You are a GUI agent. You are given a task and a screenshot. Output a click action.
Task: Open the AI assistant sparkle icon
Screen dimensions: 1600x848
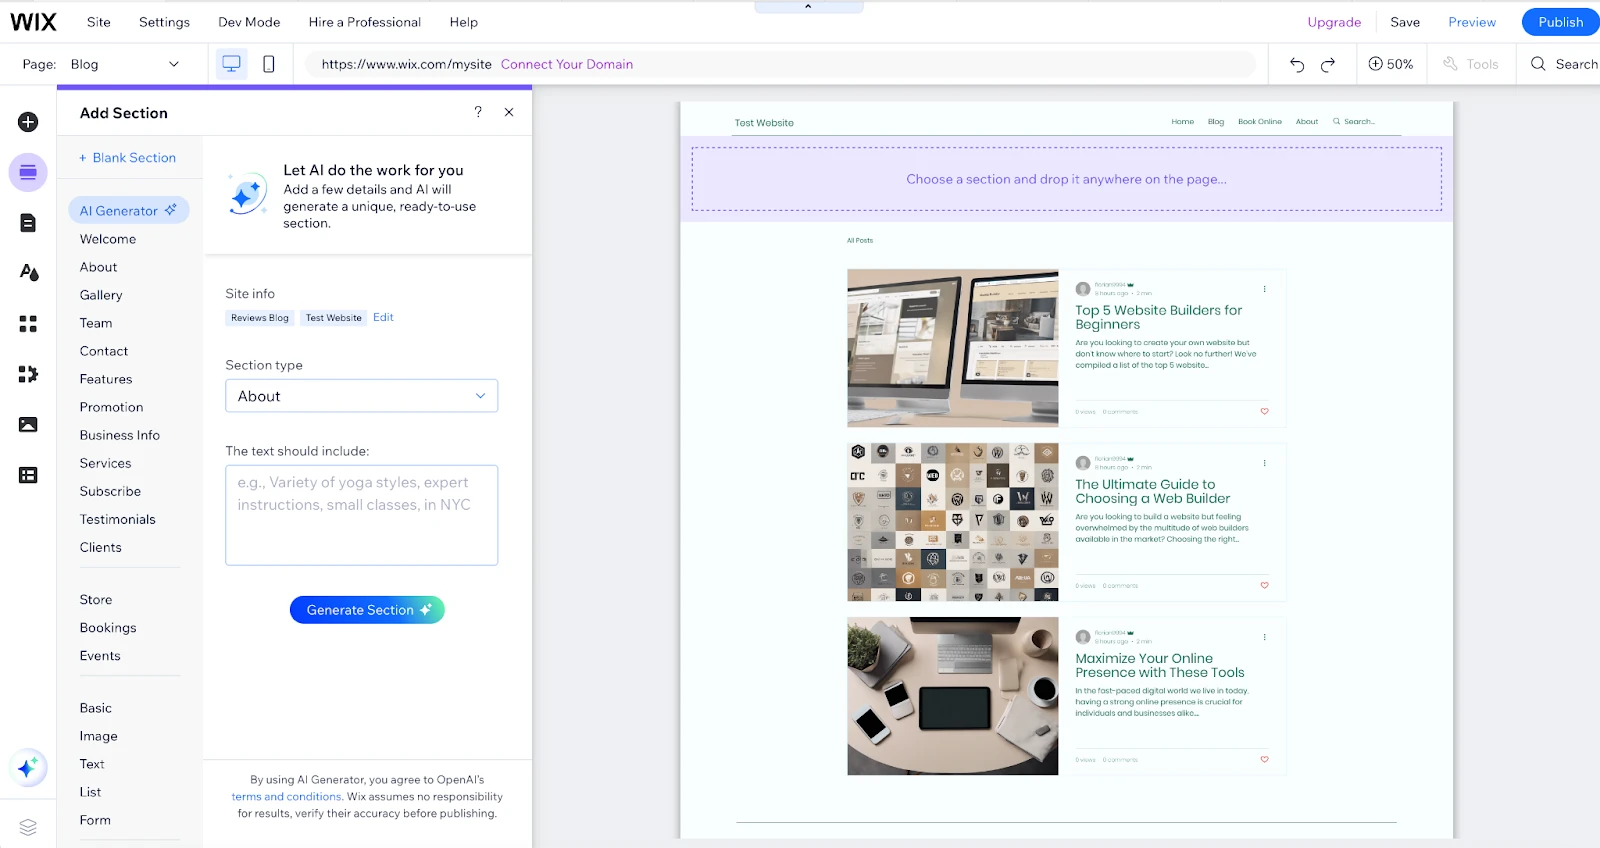pos(27,768)
